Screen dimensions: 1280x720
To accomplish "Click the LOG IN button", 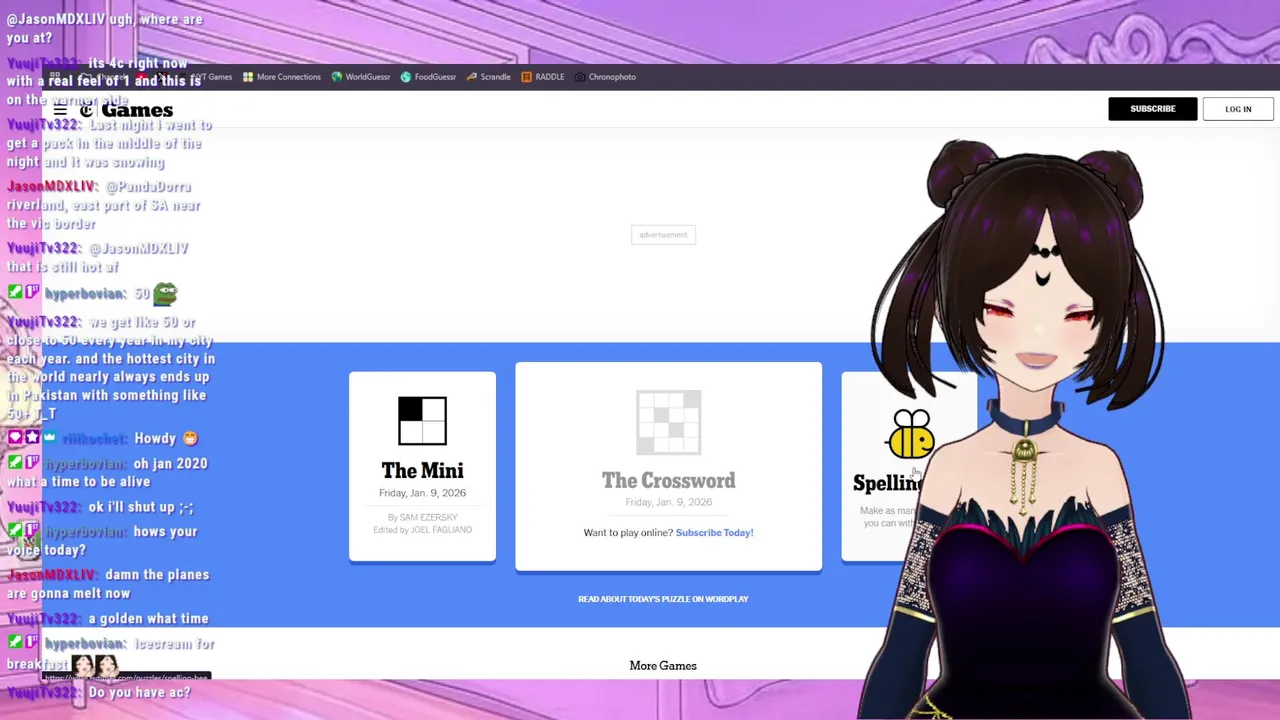I will click(x=1238, y=109).
